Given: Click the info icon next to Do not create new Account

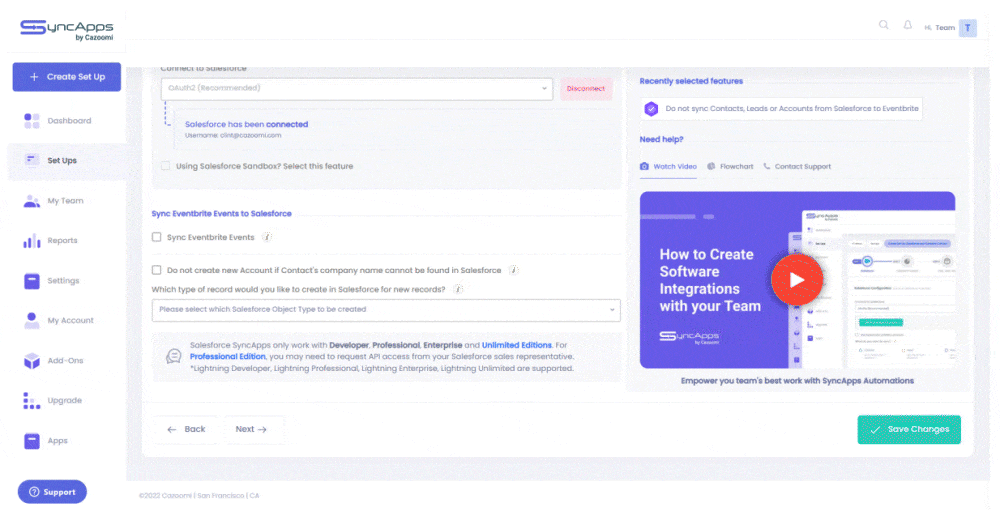Looking at the screenshot, I should pos(513,270).
